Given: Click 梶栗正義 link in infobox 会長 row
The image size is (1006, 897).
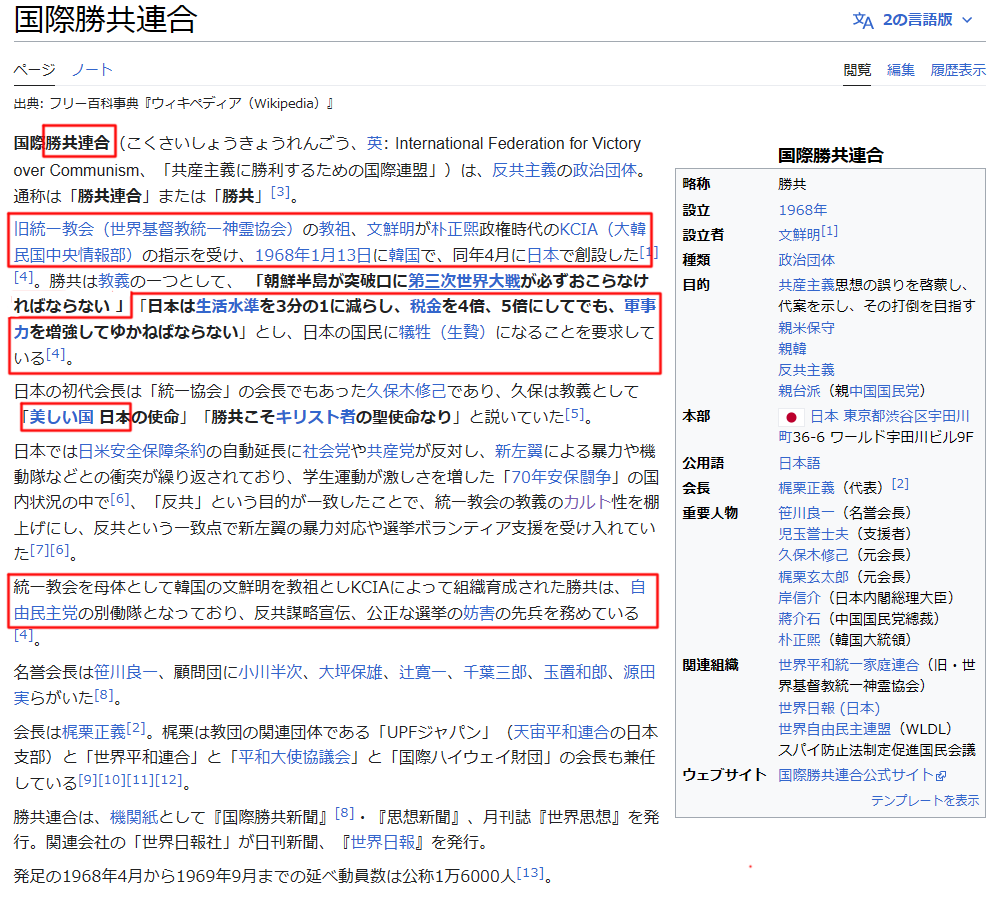Looking at the screenshot, I should (x=806, y=488).
